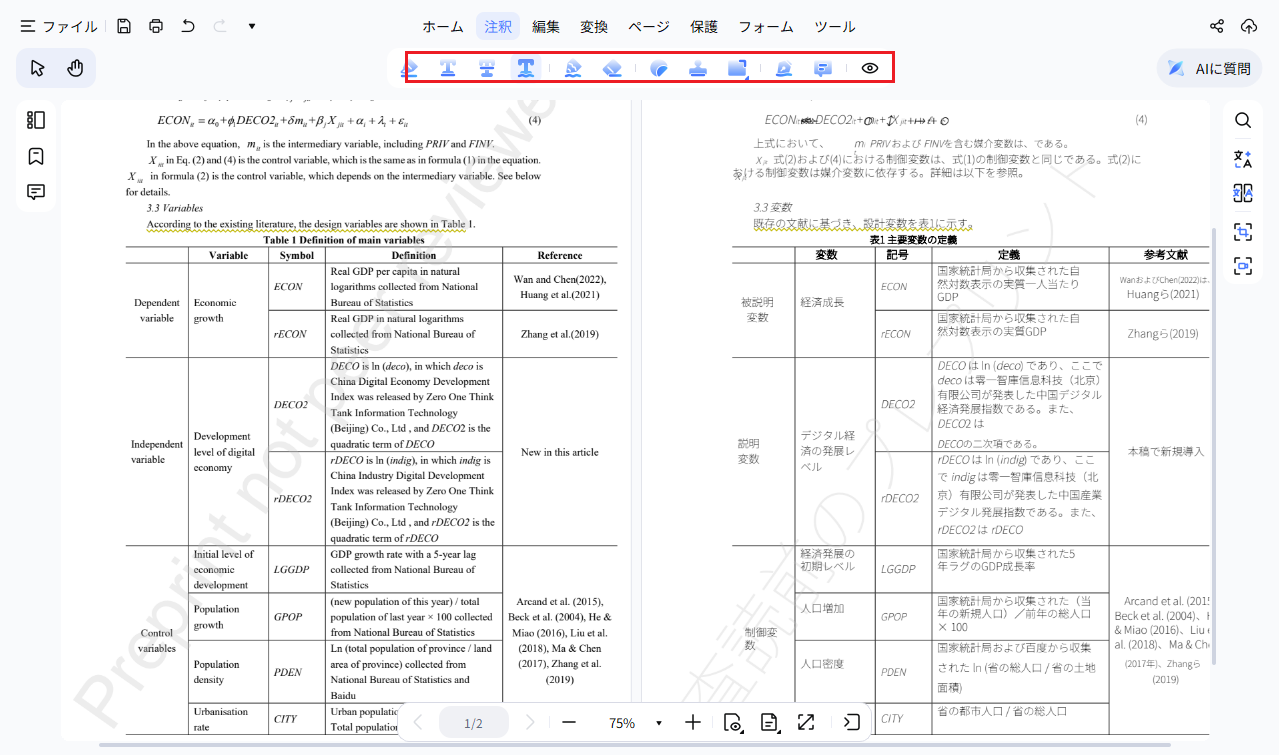The image size is (1279, 755).
Task: Click the screenshot capture icon
Action: (x=1243, y=266)
